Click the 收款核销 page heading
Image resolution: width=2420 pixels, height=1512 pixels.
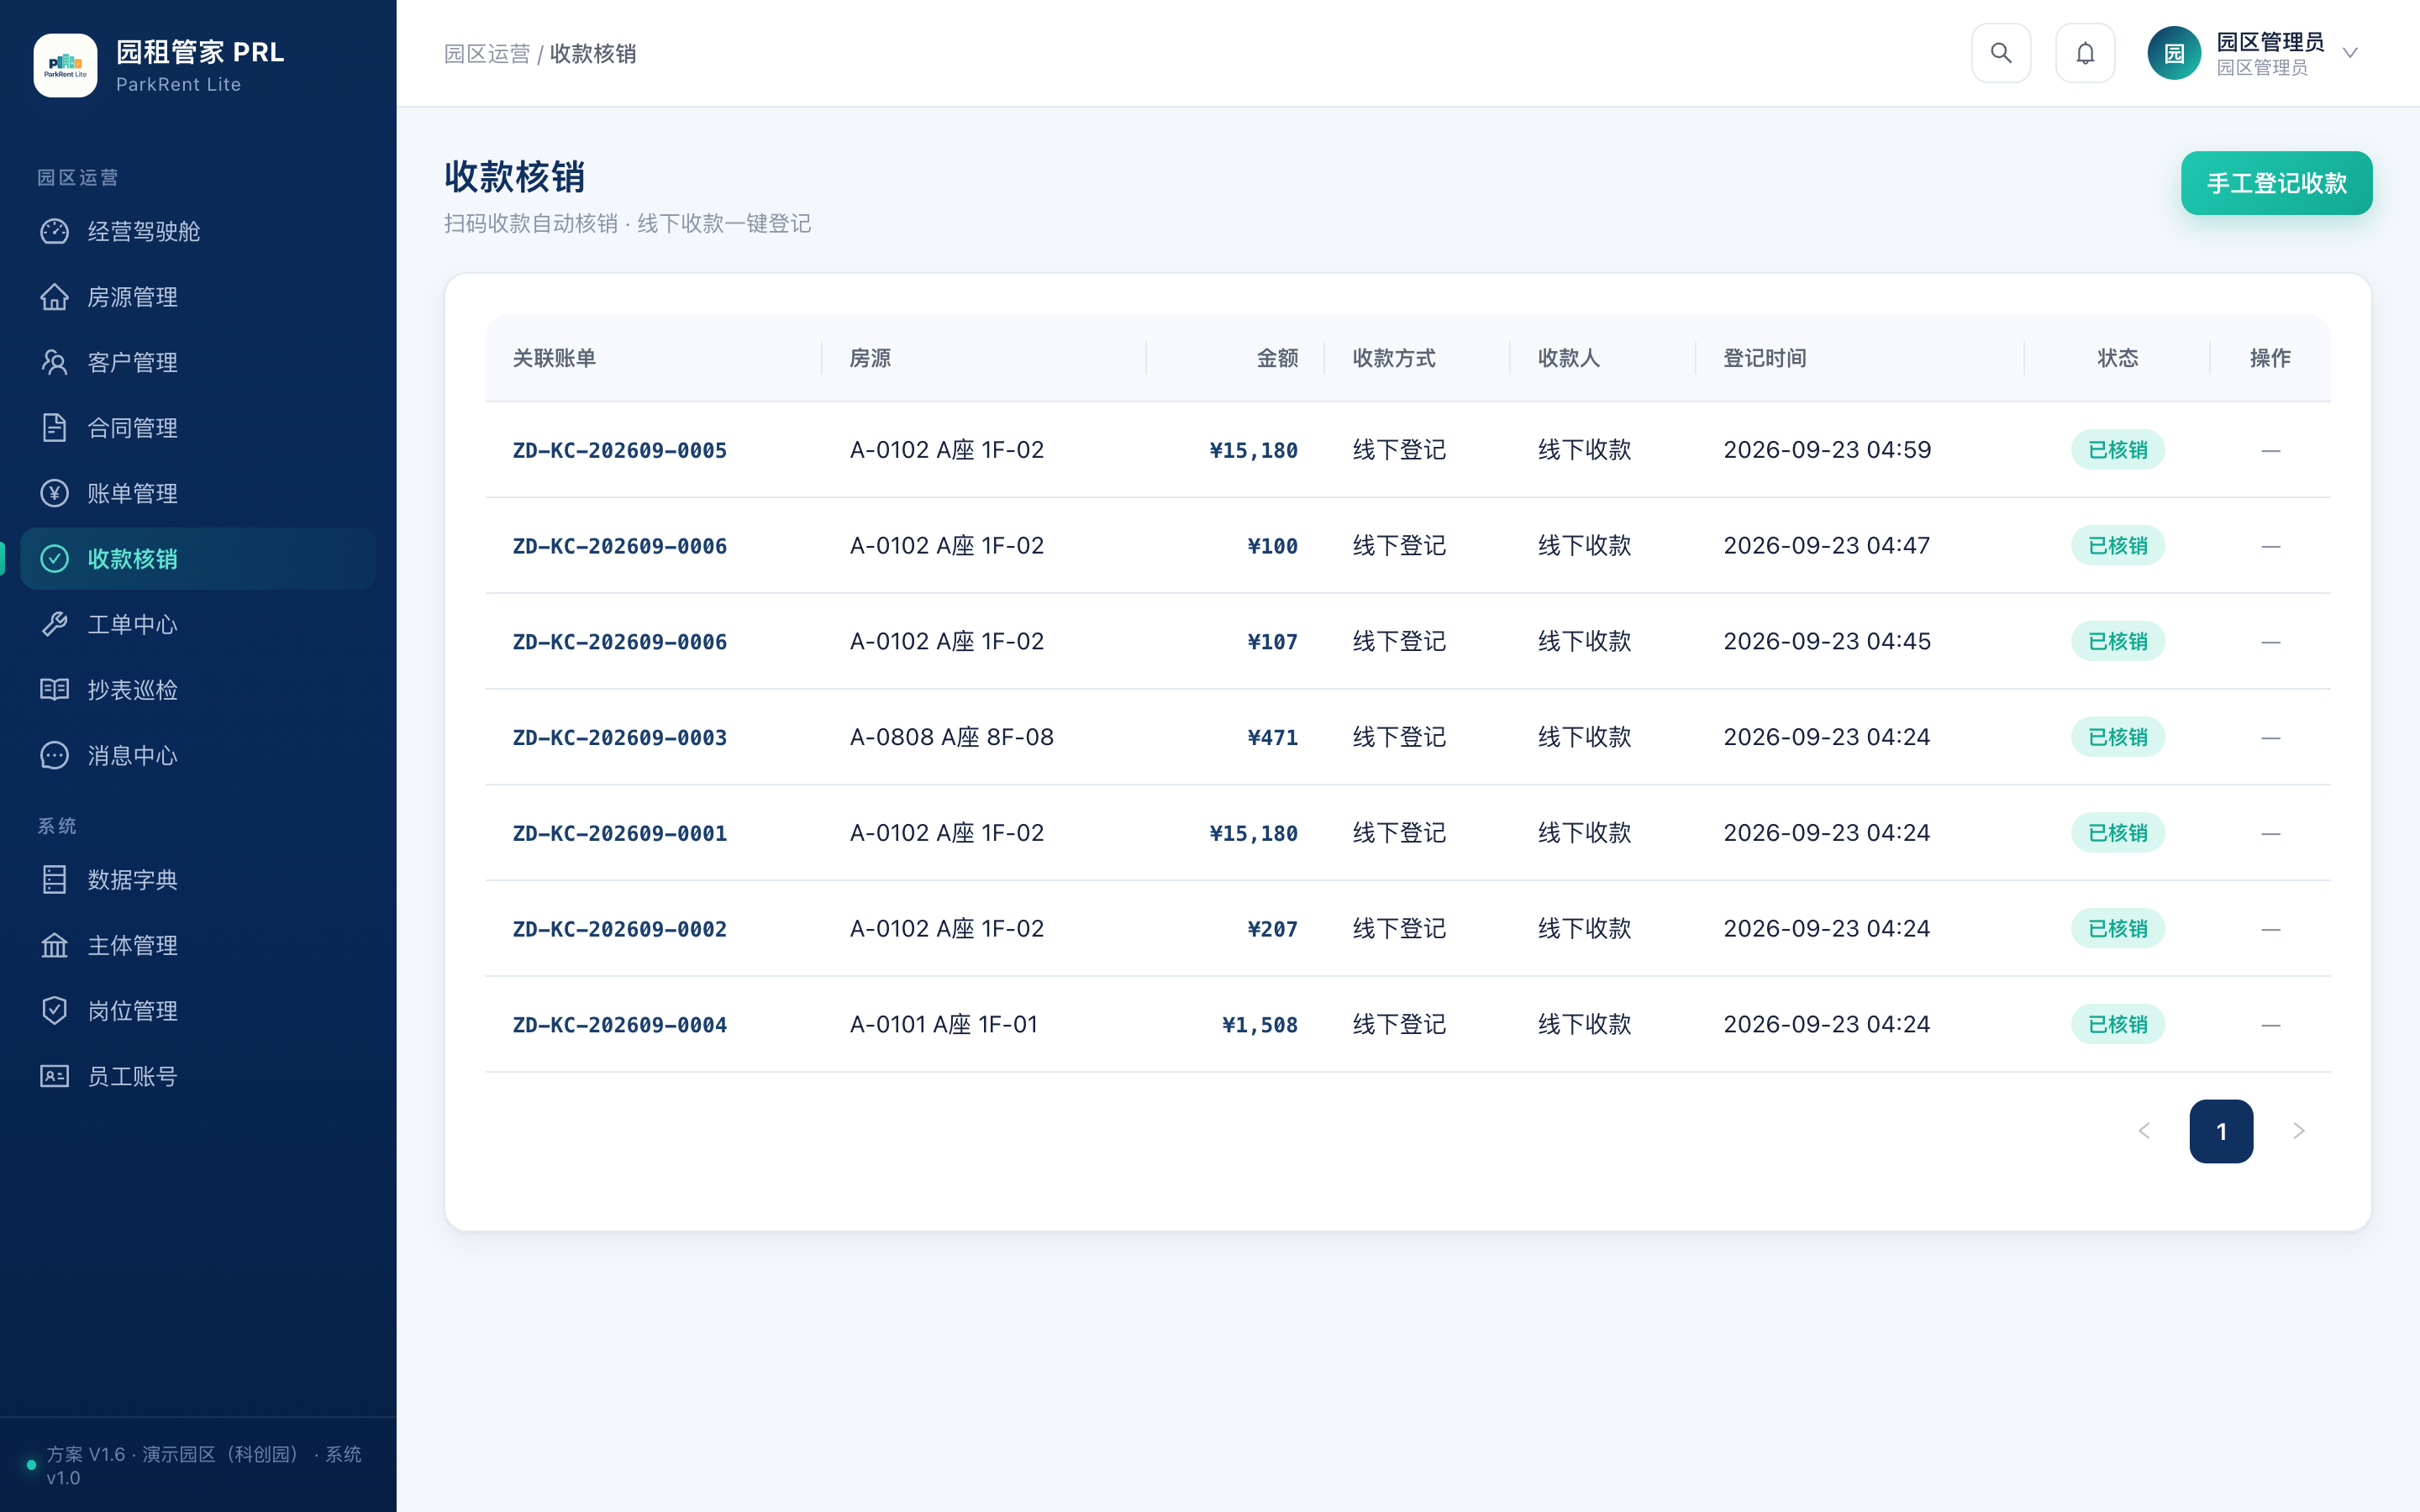(x=515, y=177)
